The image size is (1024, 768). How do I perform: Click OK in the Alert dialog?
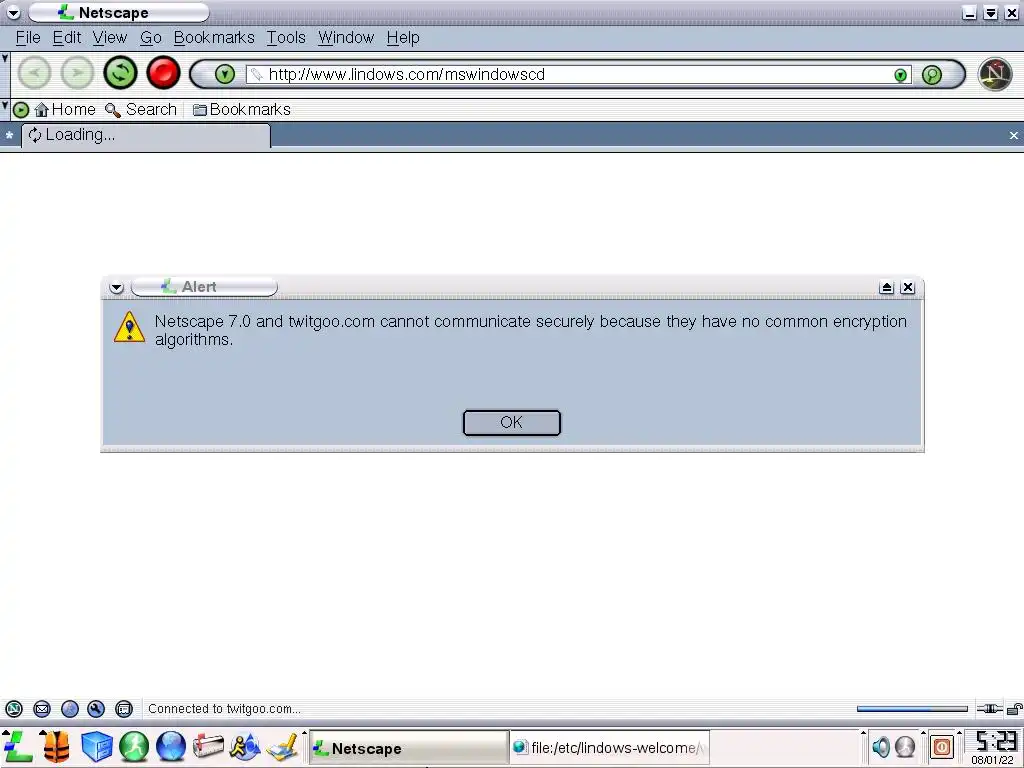click(x=511, y=423)
